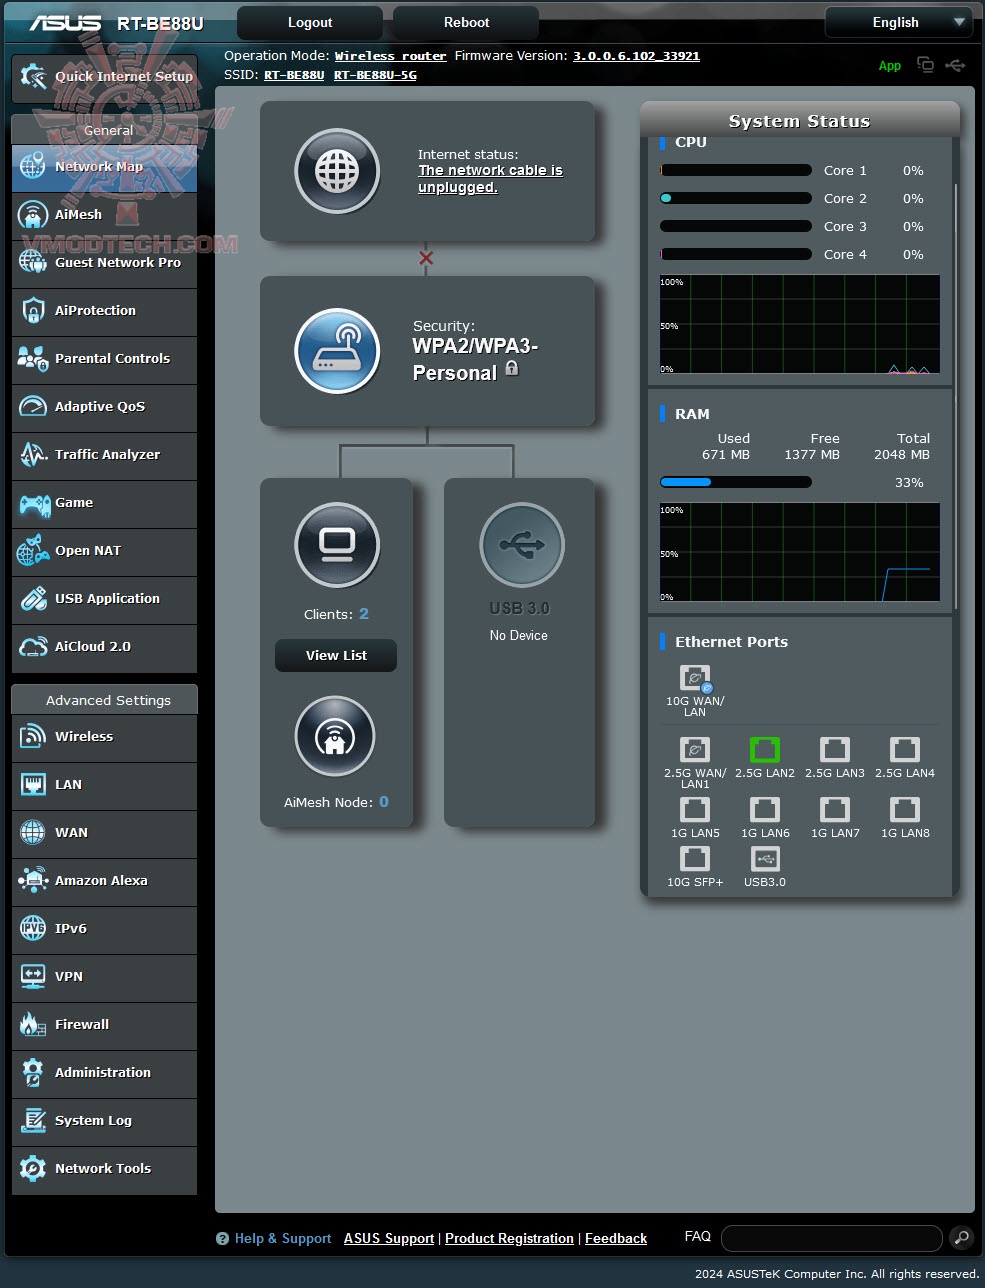The width and height of the screenshot is (985, 1288).
Task: Click the AiMesh Node house icon
Action: [335, 737]
